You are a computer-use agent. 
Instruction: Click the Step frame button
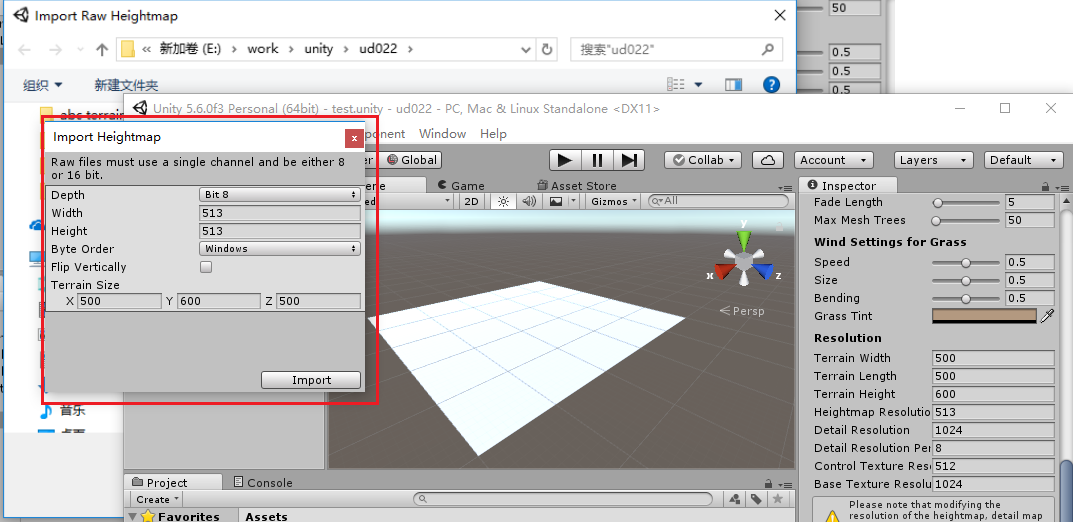[629, 160]
